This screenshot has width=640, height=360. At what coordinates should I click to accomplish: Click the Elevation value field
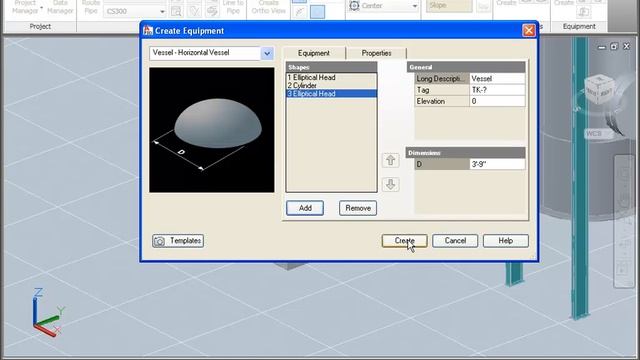tap(497, 101)
